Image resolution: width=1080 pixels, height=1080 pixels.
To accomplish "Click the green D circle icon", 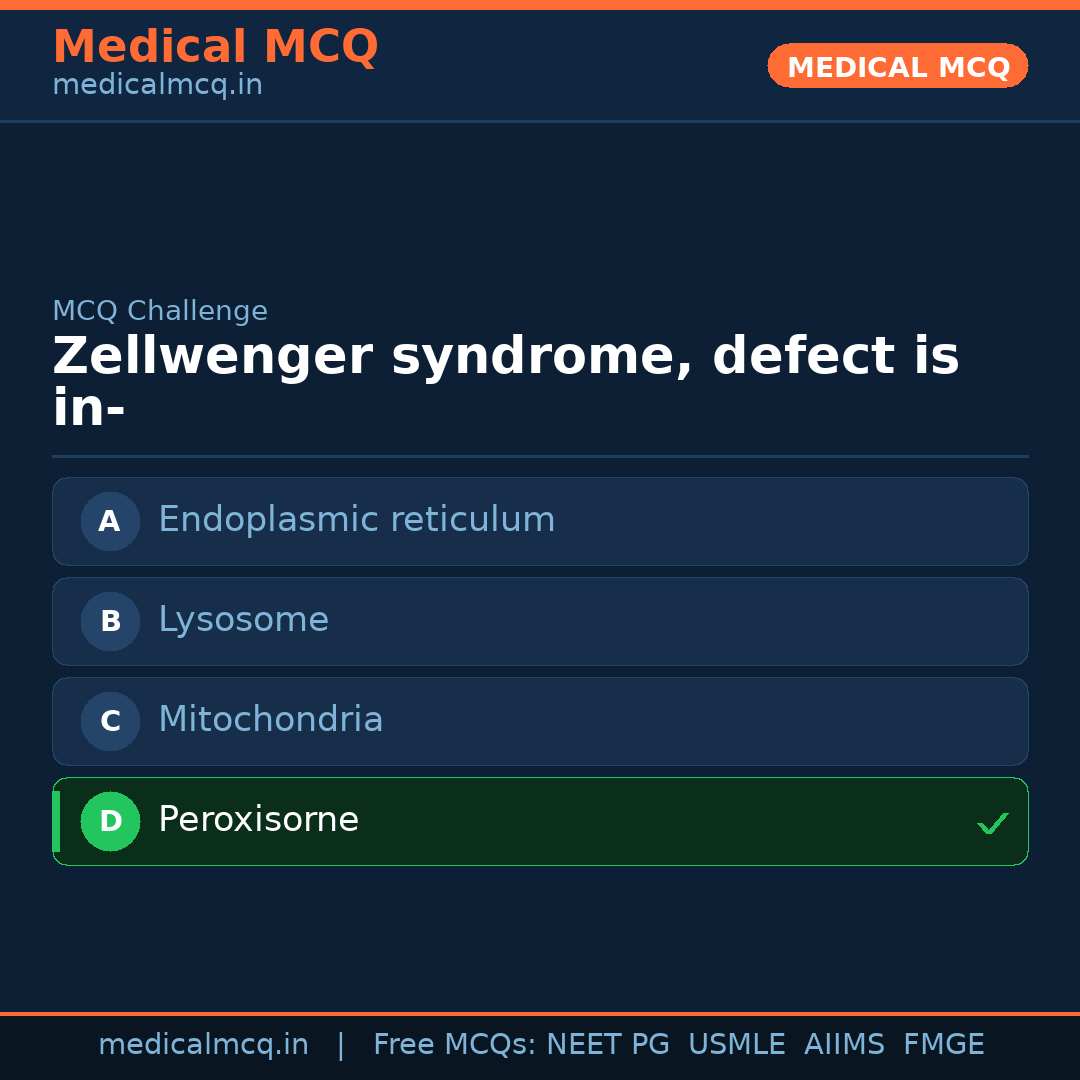I will pos(110,821).
